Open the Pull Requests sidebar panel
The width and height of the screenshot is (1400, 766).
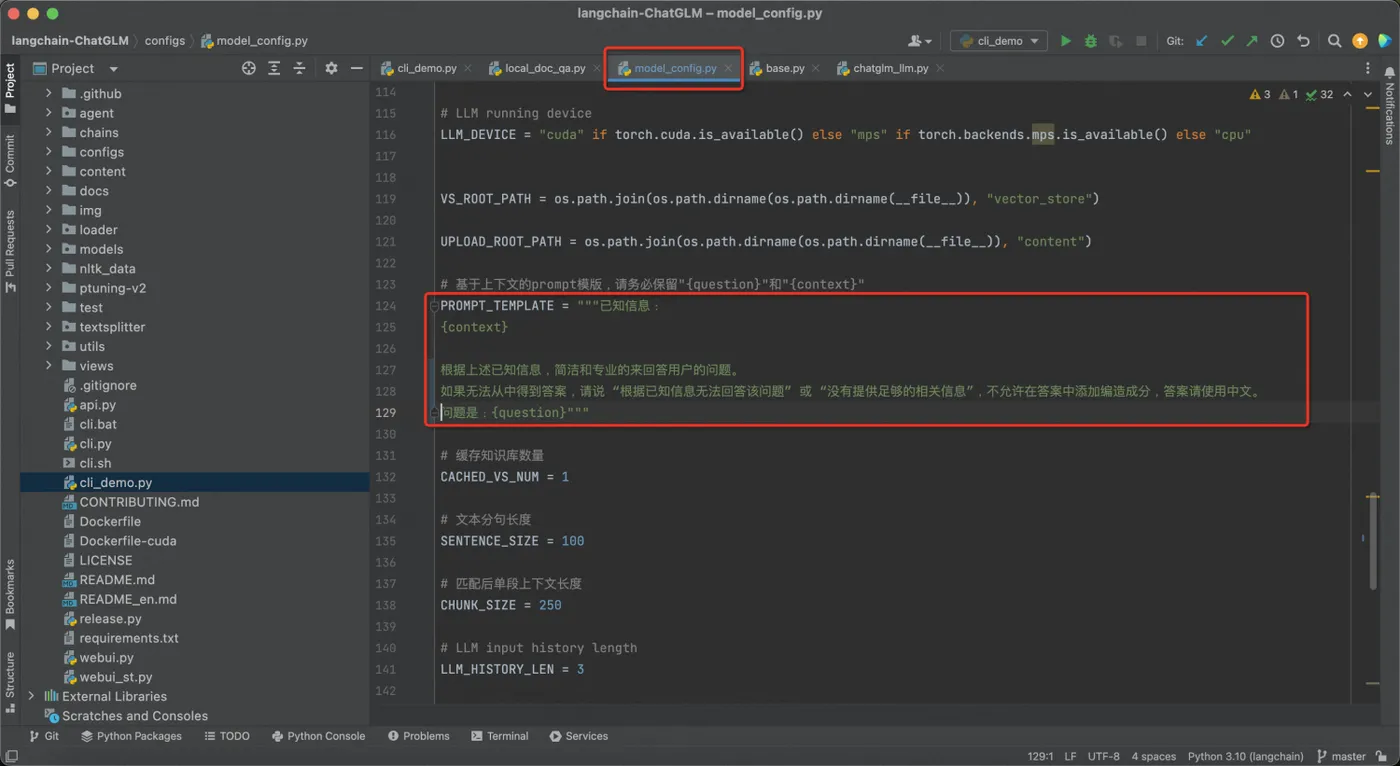(x=10, y=250)
